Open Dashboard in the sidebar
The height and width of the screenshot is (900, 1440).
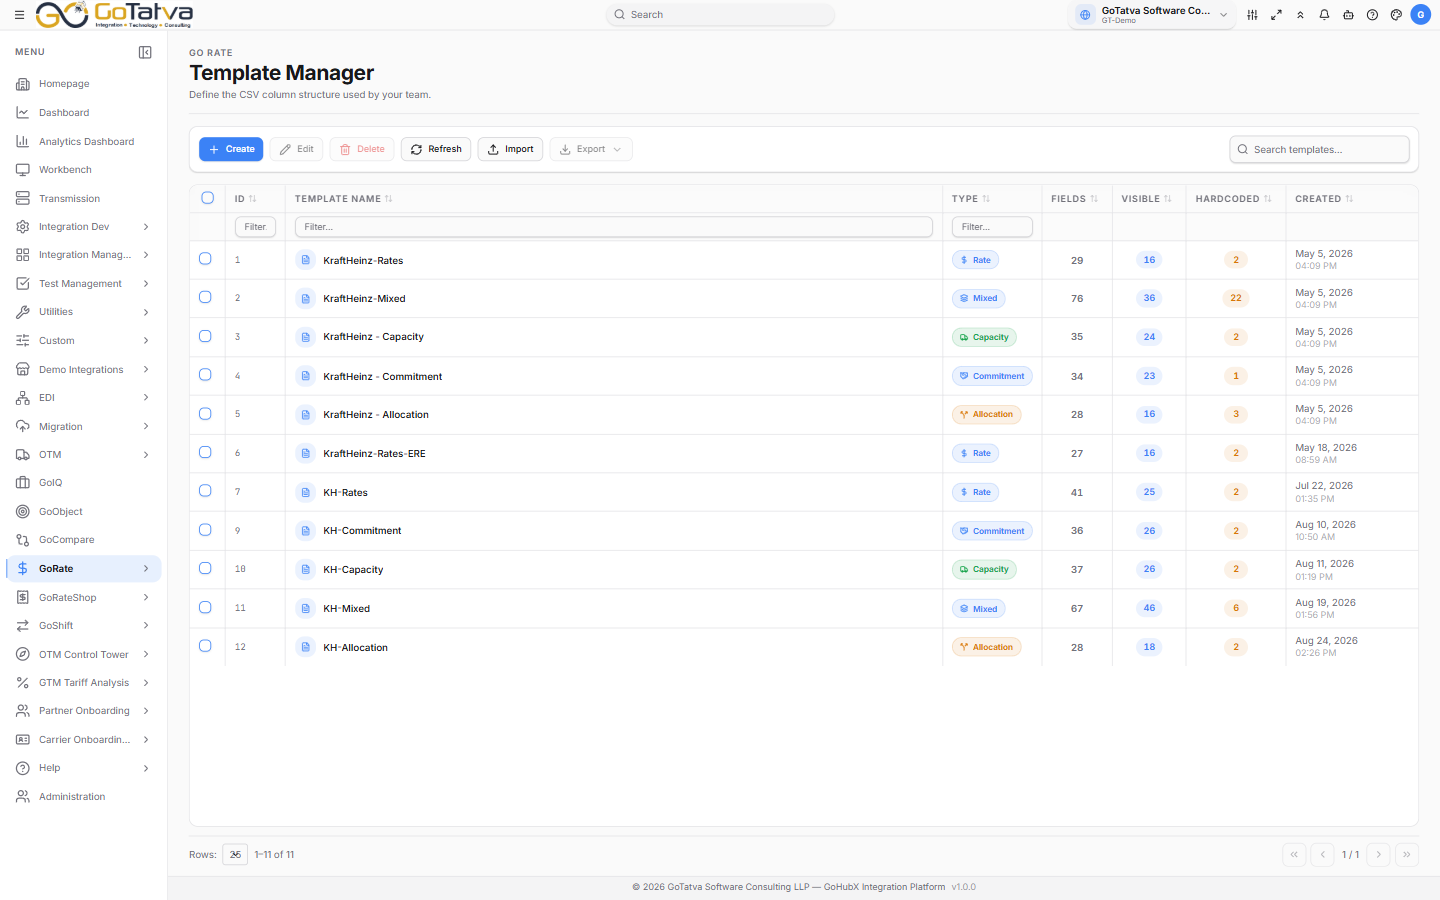point(84,113)
